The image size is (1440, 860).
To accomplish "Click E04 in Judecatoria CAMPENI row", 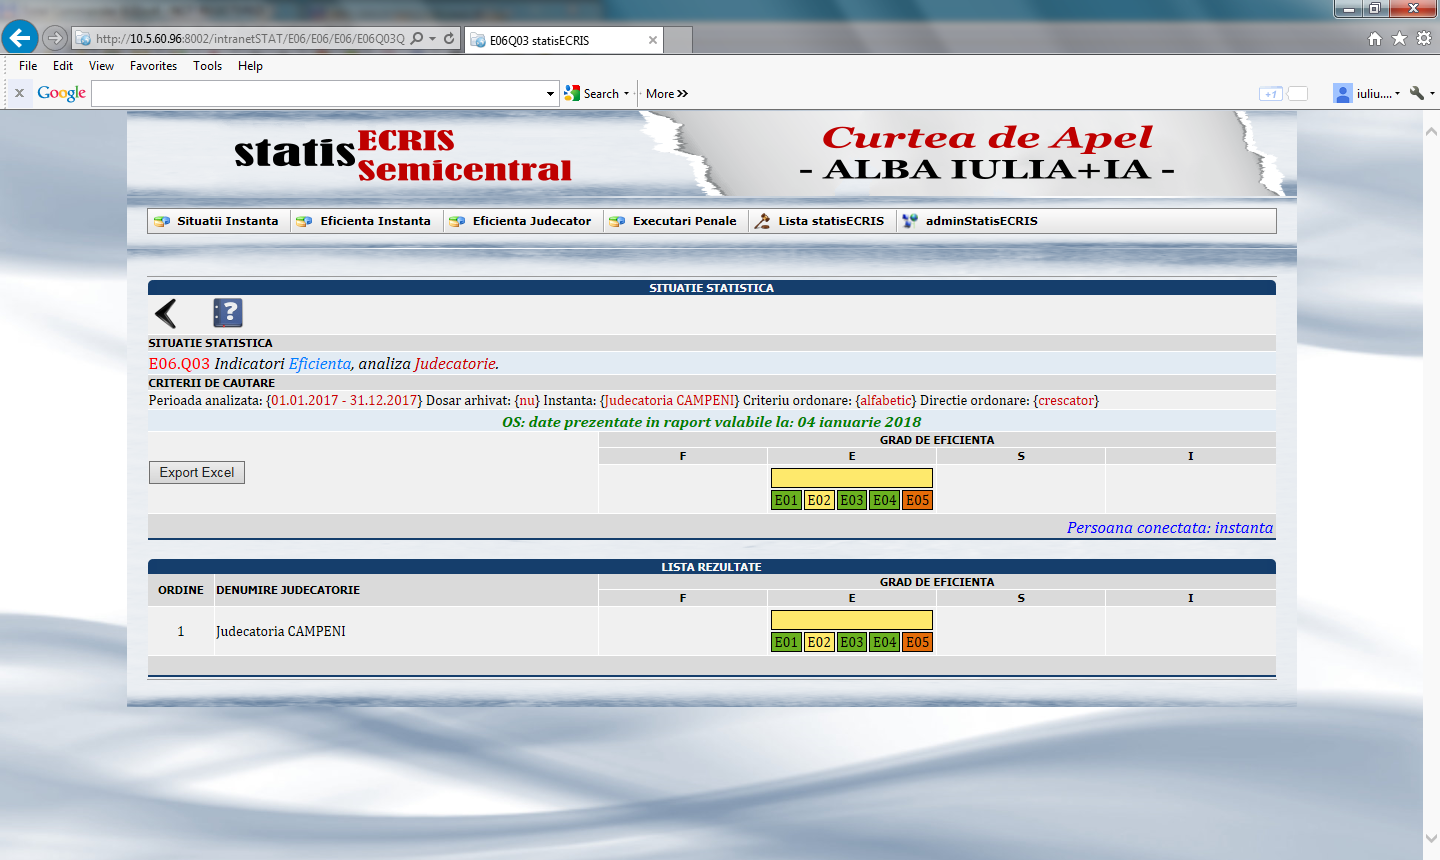I will pos(885,642).
